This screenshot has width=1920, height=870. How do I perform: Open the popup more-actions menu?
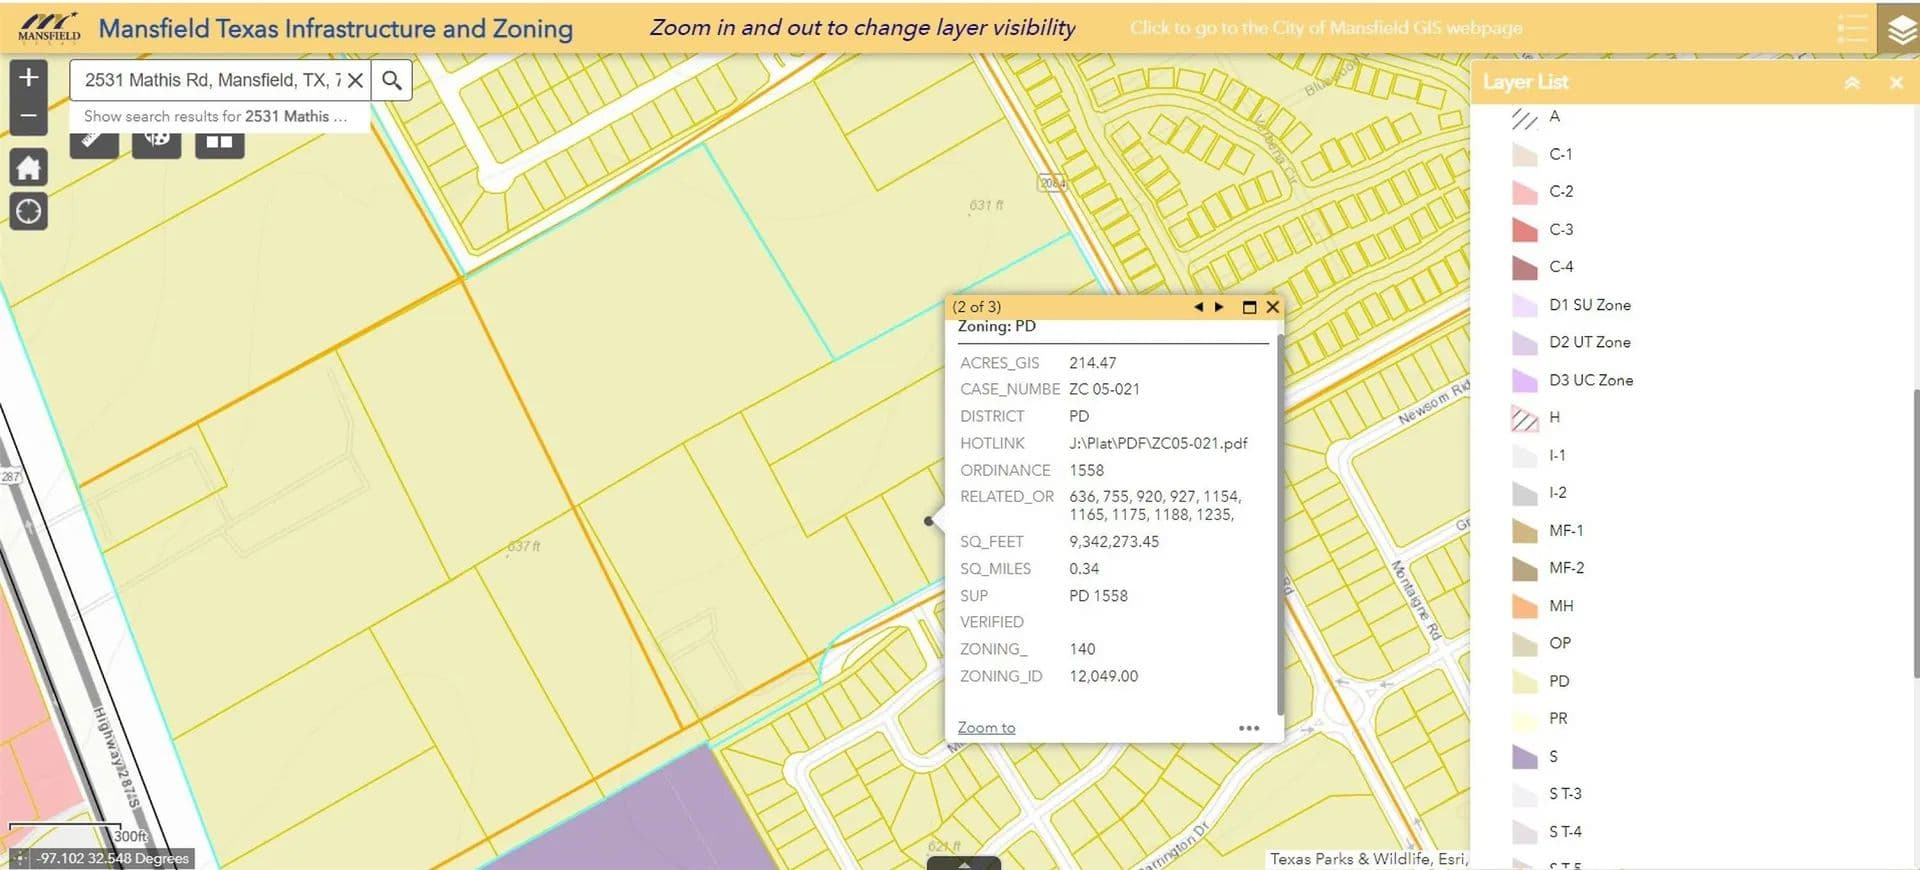(x=1249, y=728)
